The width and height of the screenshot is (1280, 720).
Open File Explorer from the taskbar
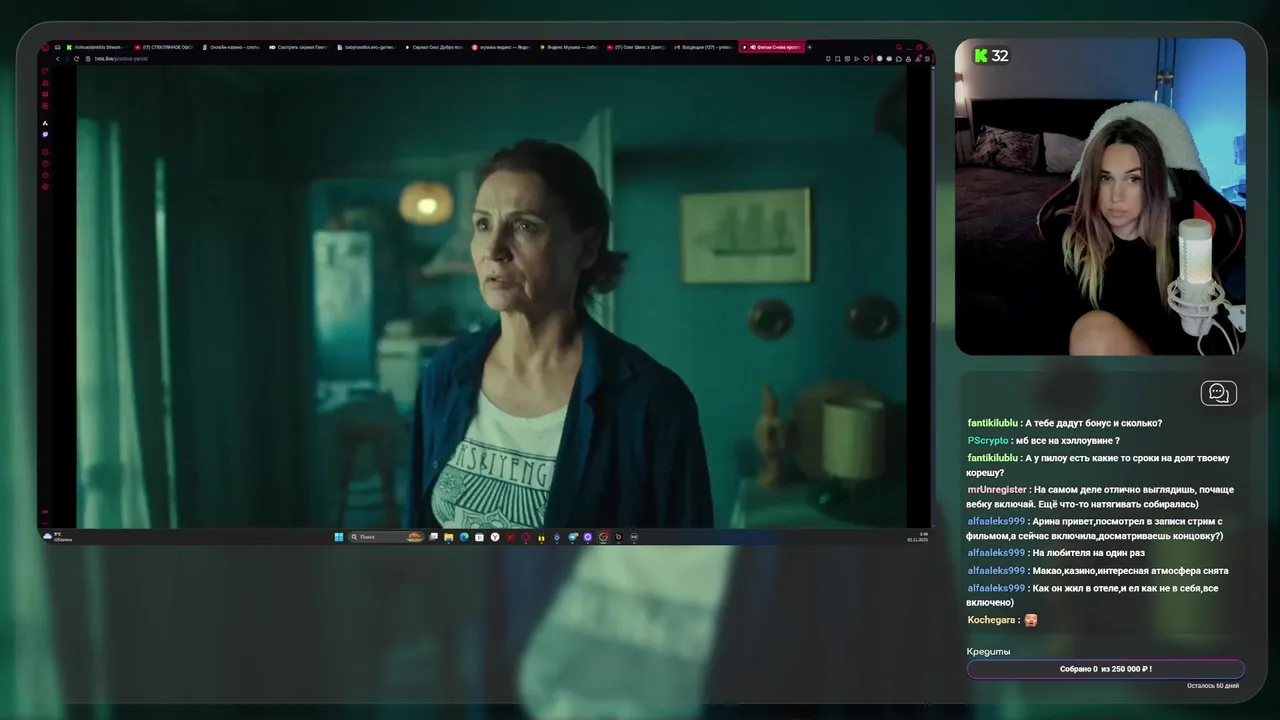coord(449,537)
